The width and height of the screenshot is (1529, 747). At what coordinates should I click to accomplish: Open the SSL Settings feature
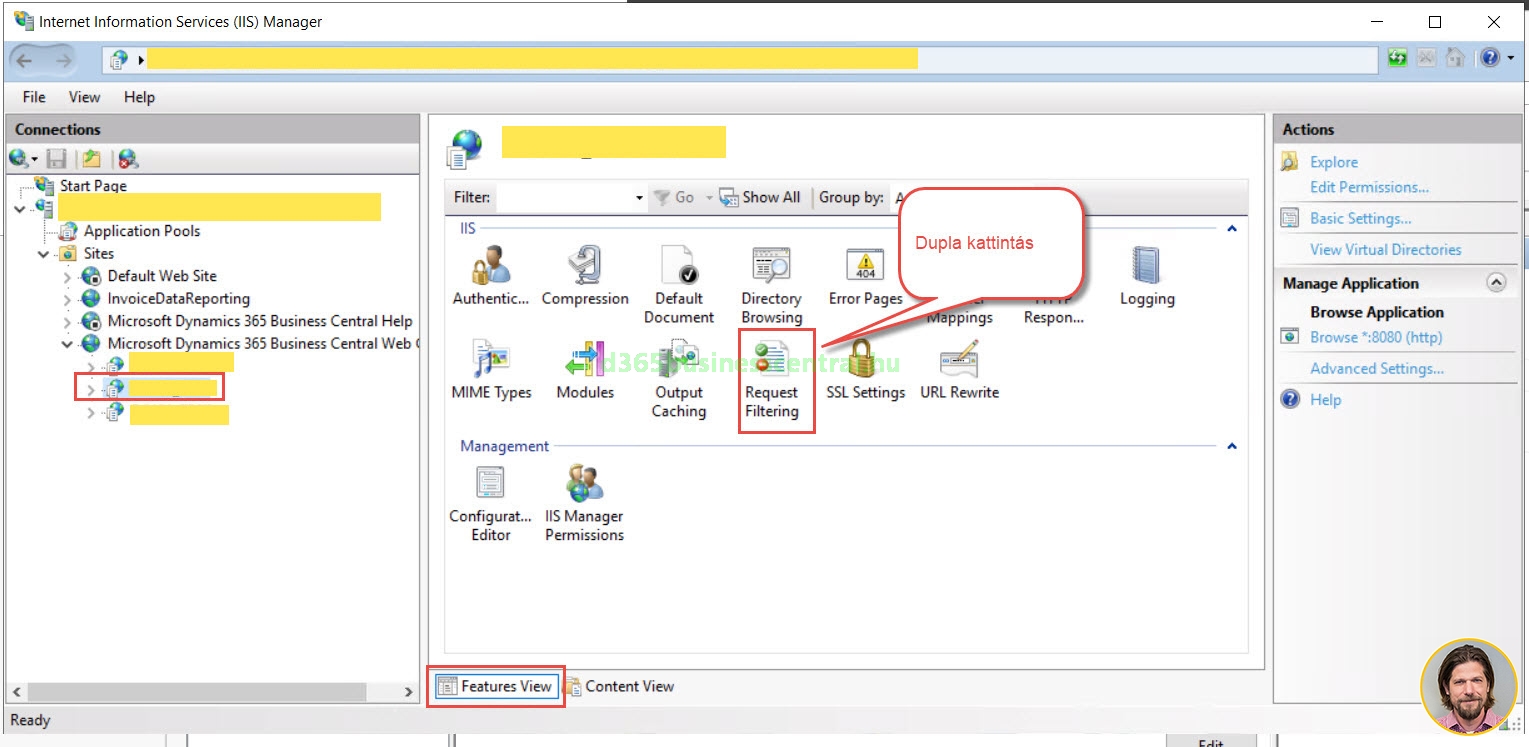click(865, 370)
